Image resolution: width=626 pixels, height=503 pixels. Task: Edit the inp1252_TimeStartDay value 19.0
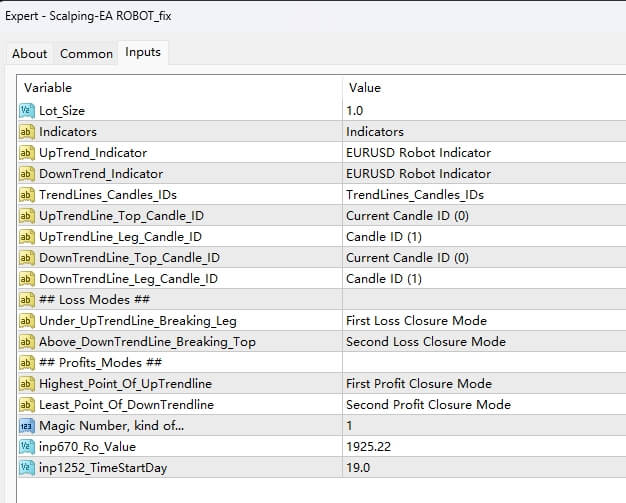tap(358, 467)
